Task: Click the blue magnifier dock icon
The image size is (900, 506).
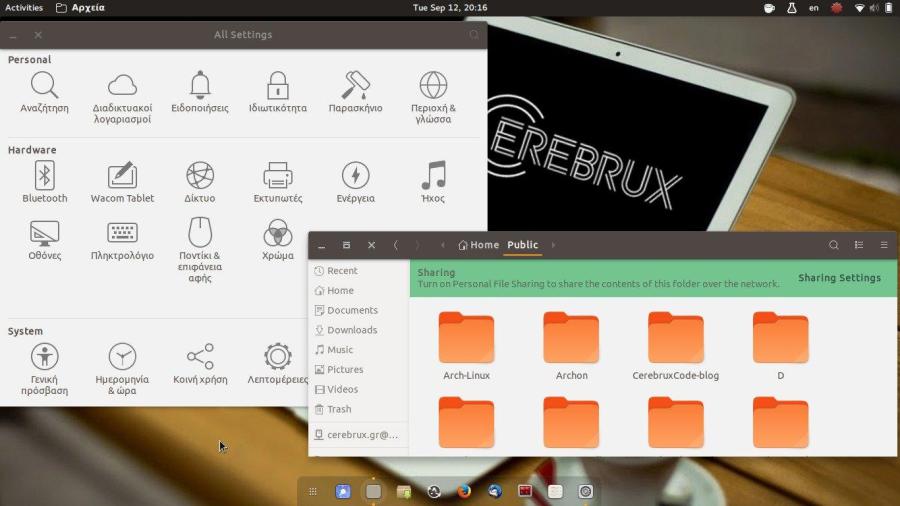Action: [x=343, y=492]
